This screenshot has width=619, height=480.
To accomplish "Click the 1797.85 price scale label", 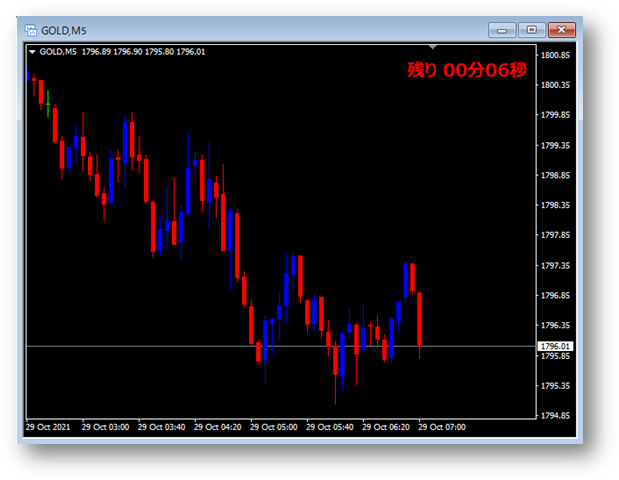I will click(x=555, y=235).
